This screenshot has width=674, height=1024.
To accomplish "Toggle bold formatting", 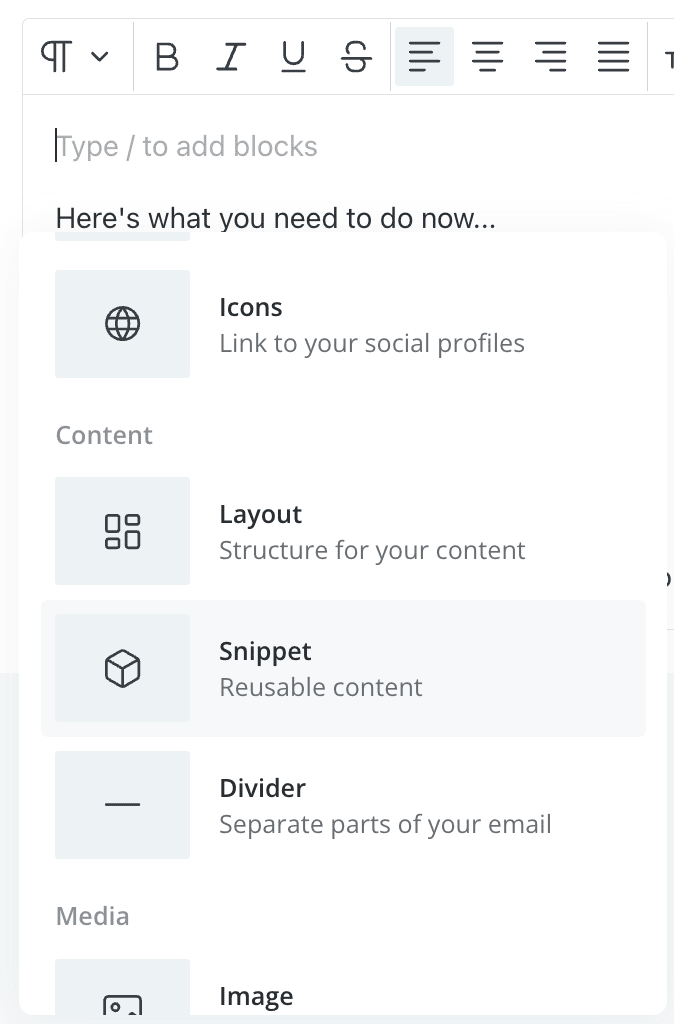I will coord(167,57).
